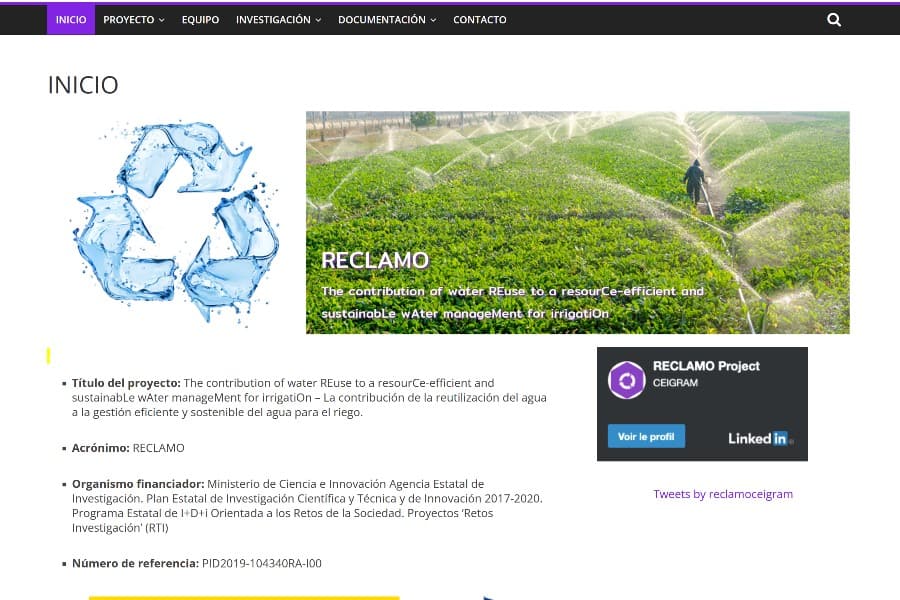Click the Voir le profil button
This screenshot has width=900, height=600.
[x=646, y=436]
